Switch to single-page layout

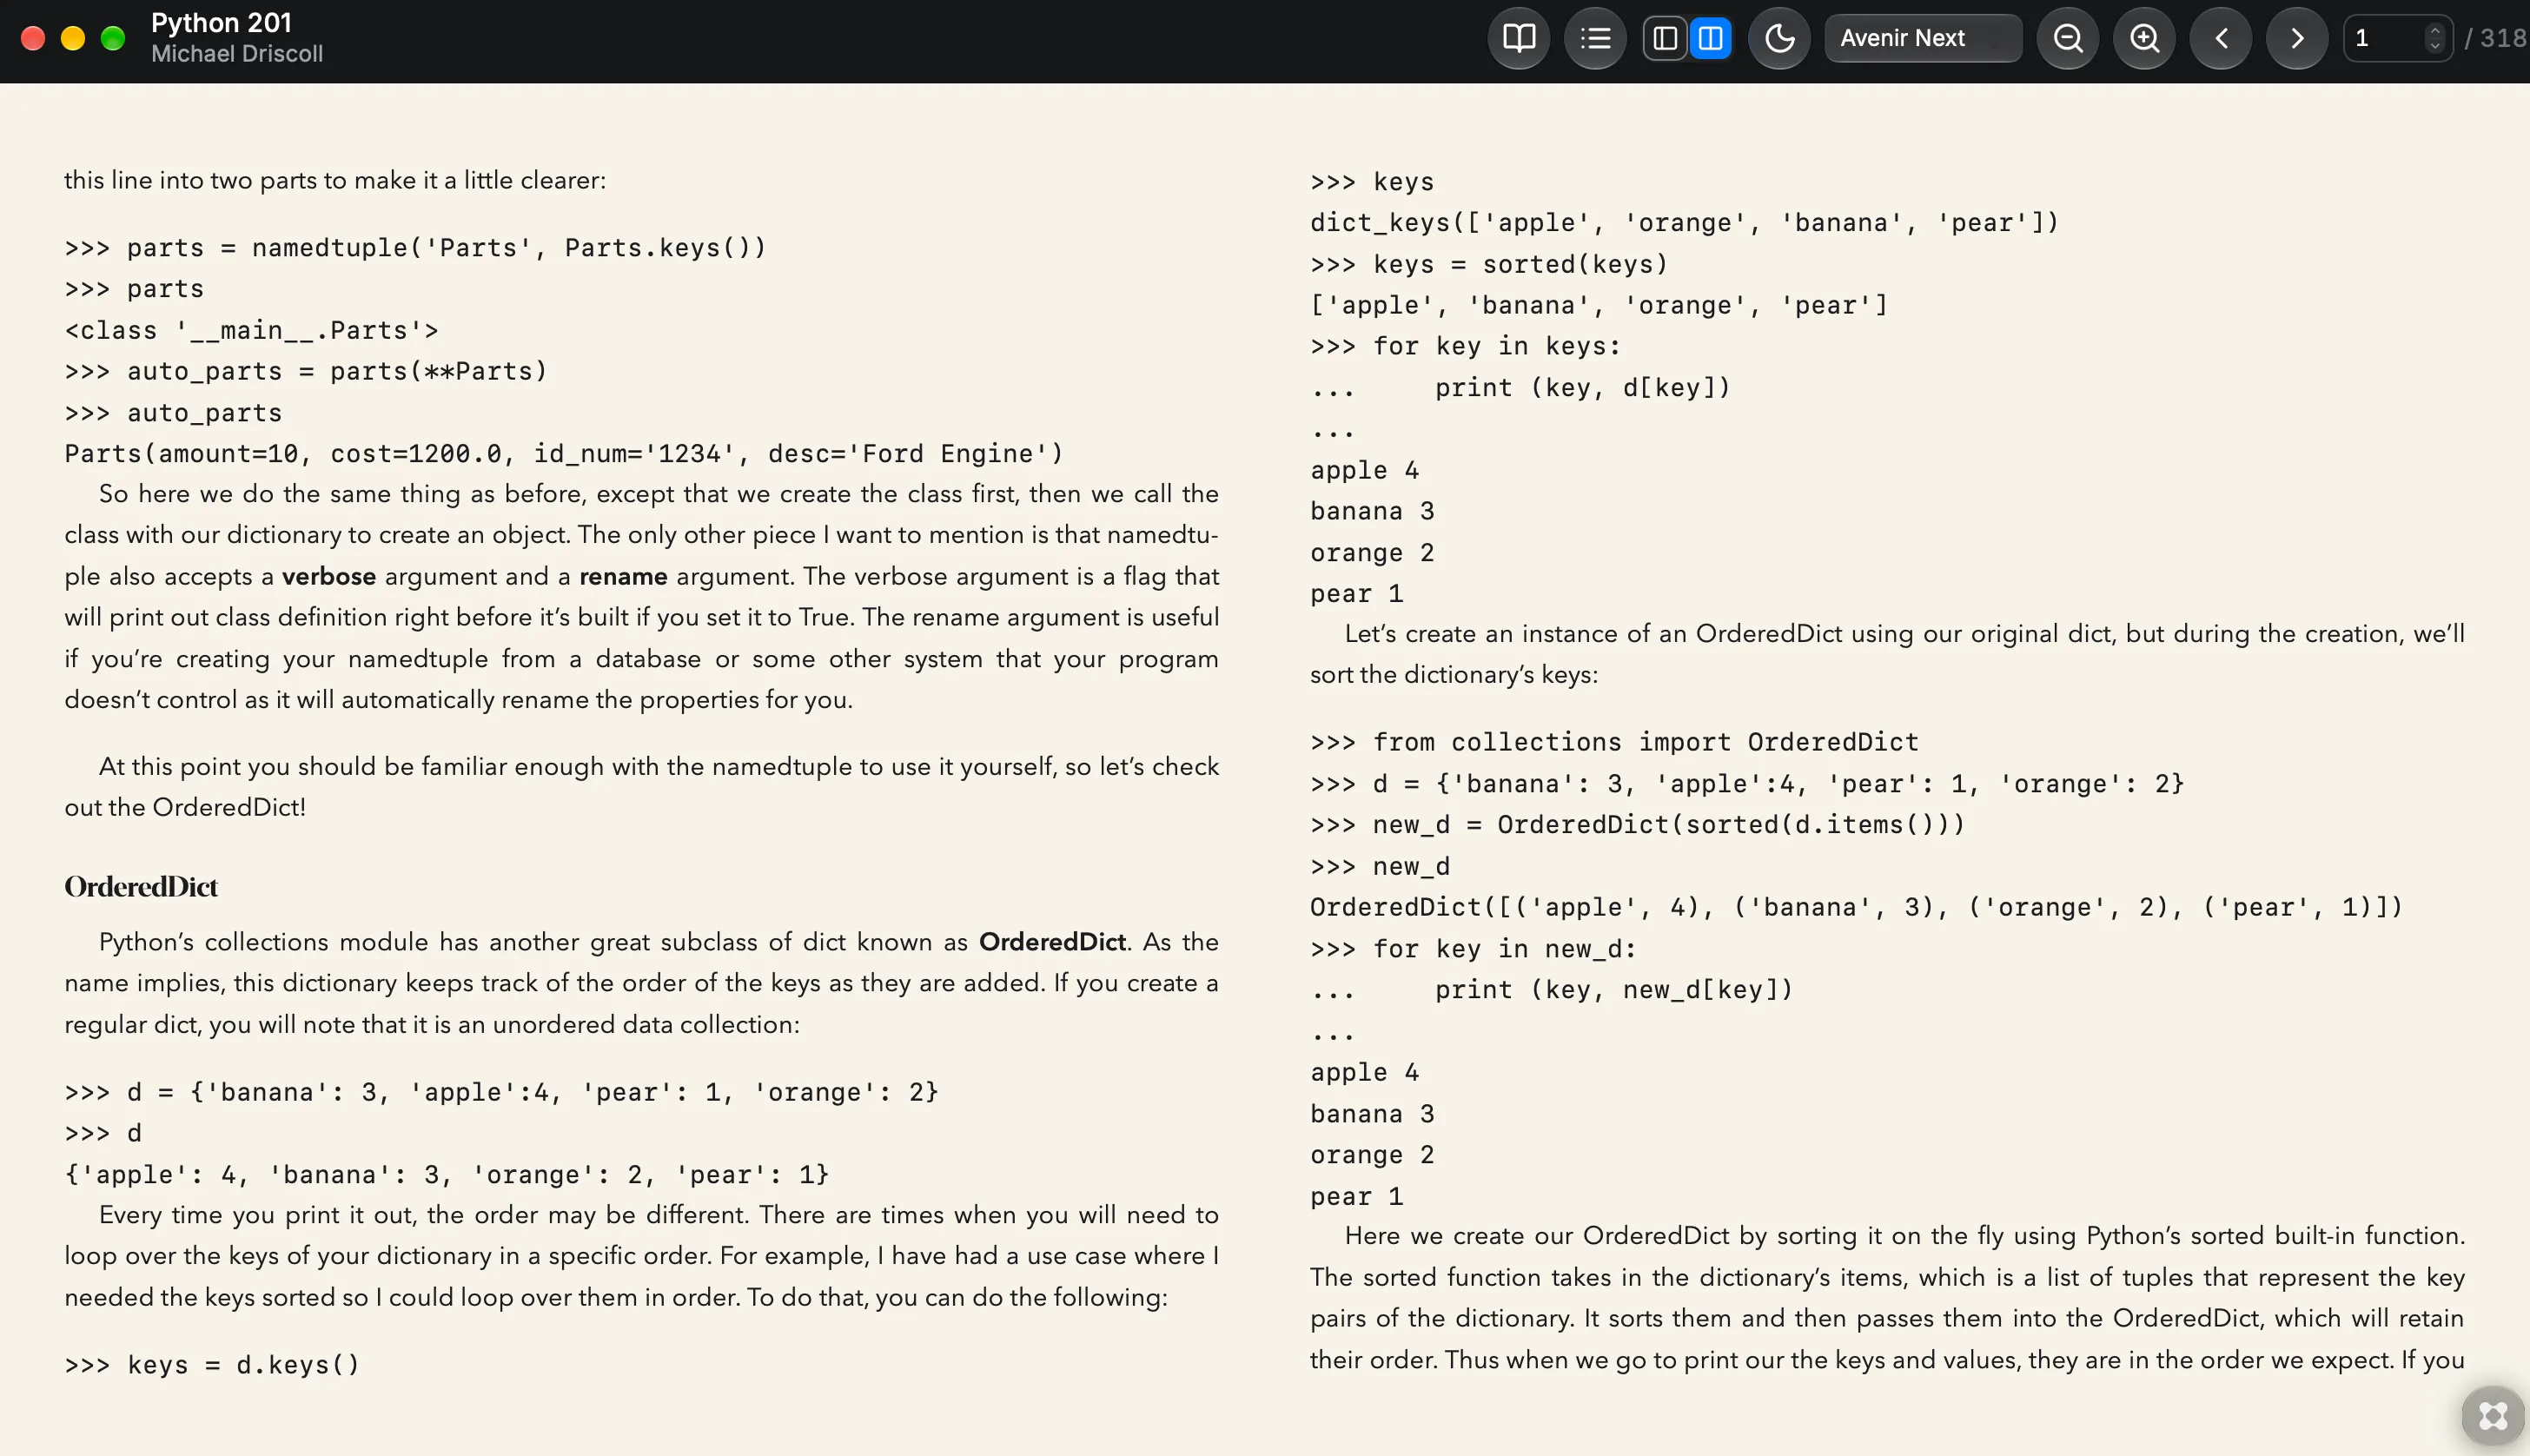[x=1665, y=38]
